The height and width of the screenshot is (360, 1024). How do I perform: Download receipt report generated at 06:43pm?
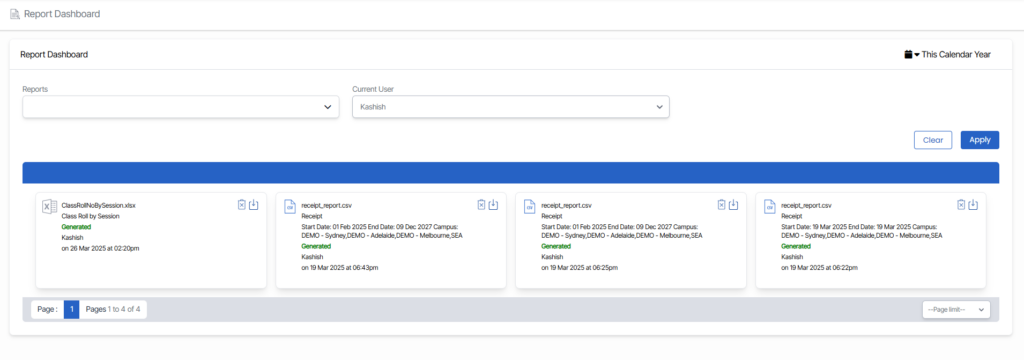494,205
